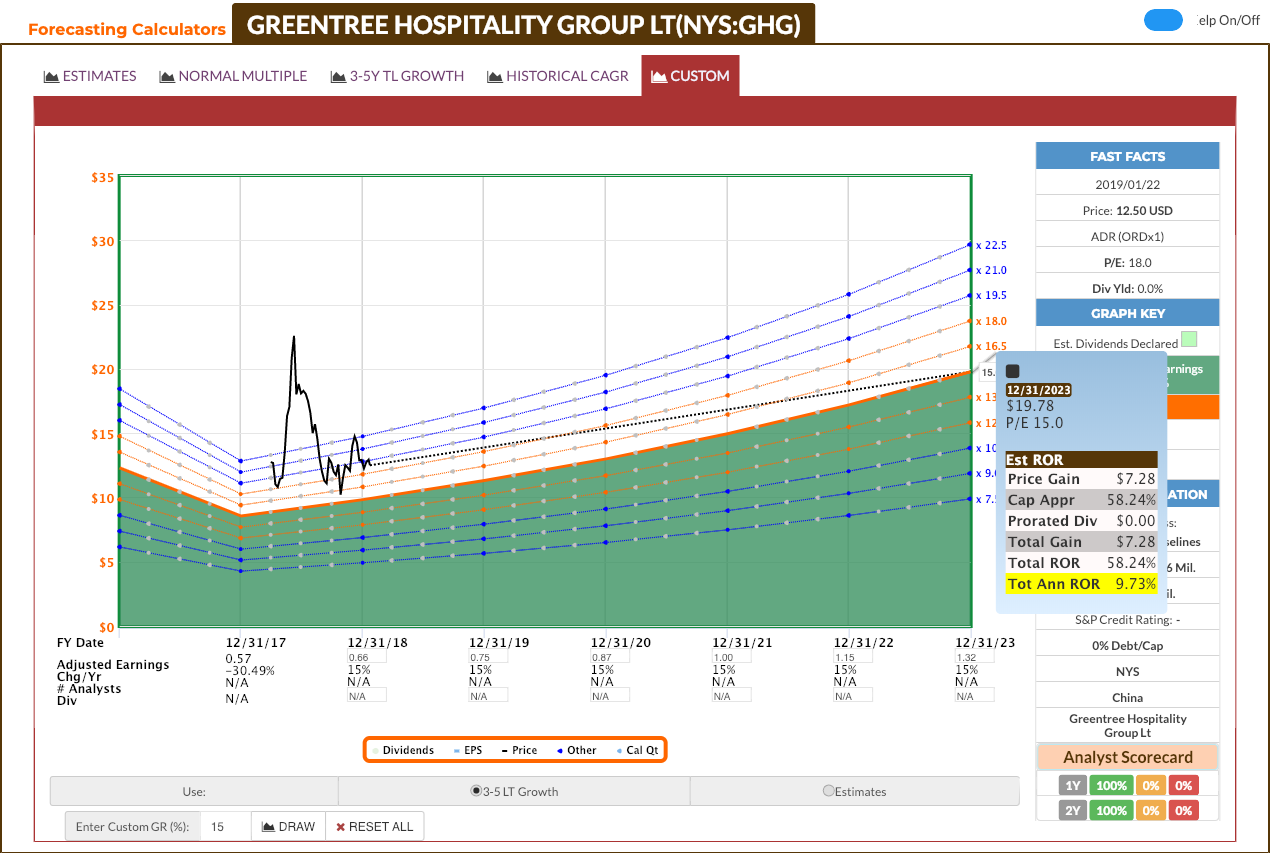1270x853 pixels.
Task: Click the Forecasting Calculators link
Action: (127, 29)
